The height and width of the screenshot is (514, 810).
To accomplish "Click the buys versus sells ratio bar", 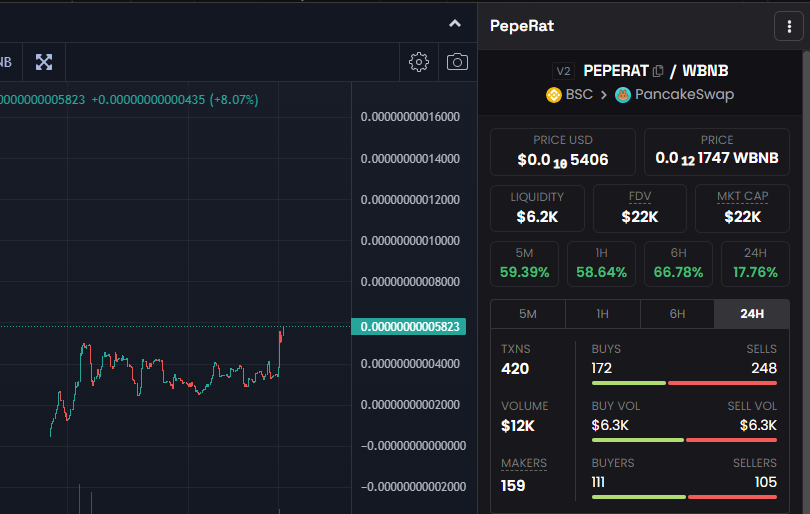I will coord(684,383).
